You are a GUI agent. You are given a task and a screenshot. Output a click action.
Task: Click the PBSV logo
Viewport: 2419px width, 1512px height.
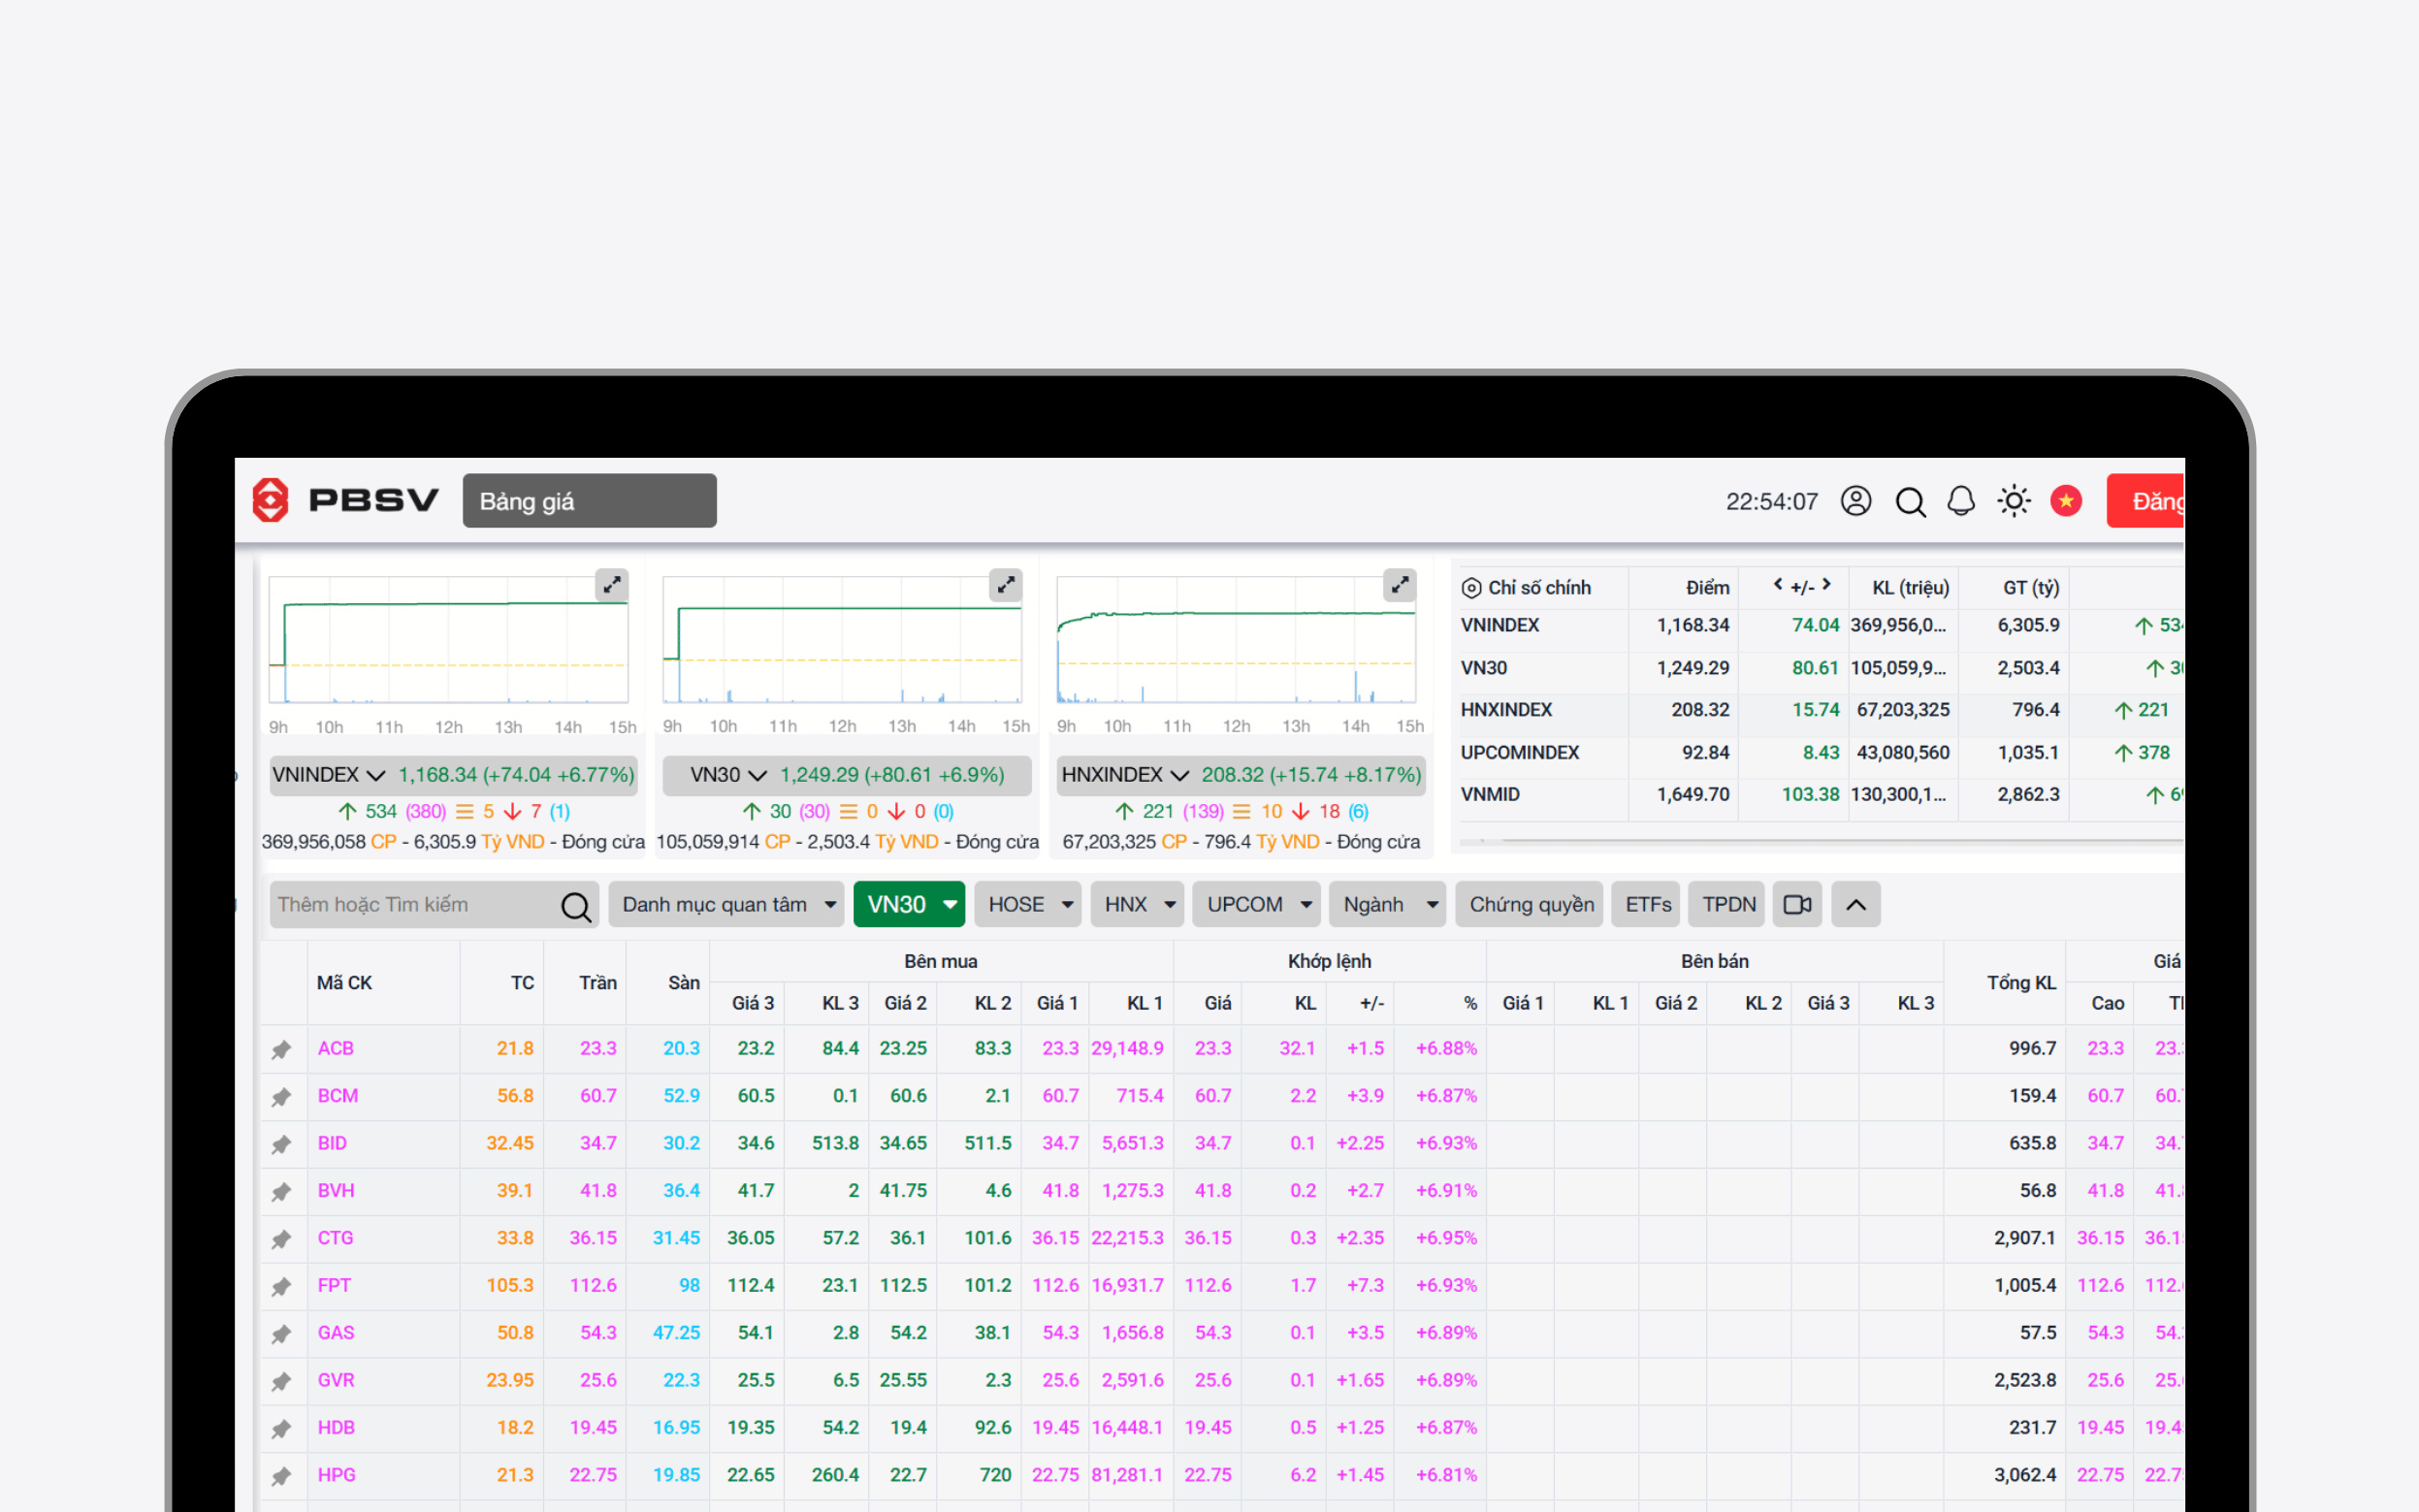coord(345,500)
